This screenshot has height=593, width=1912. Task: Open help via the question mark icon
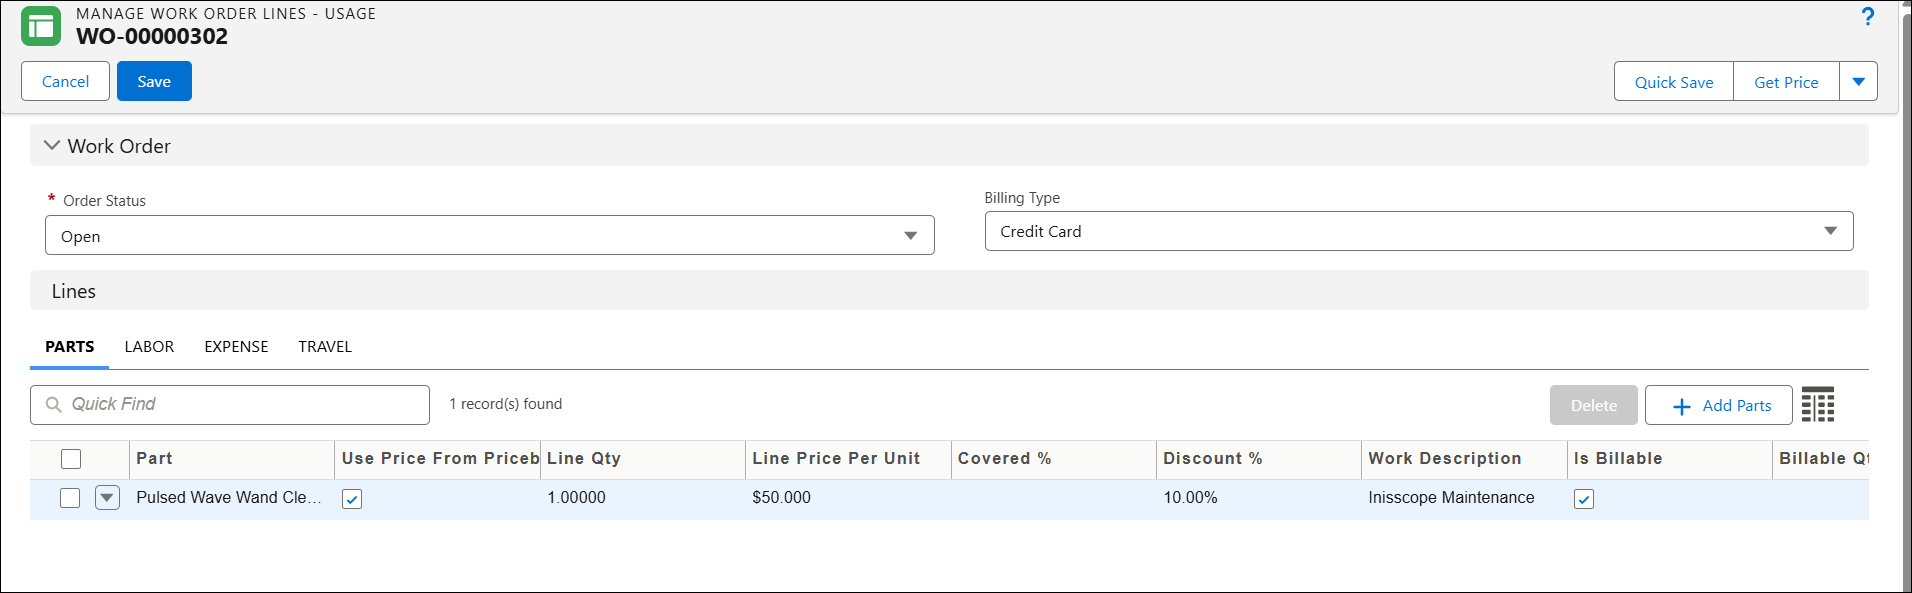(x=1867, y=17)
